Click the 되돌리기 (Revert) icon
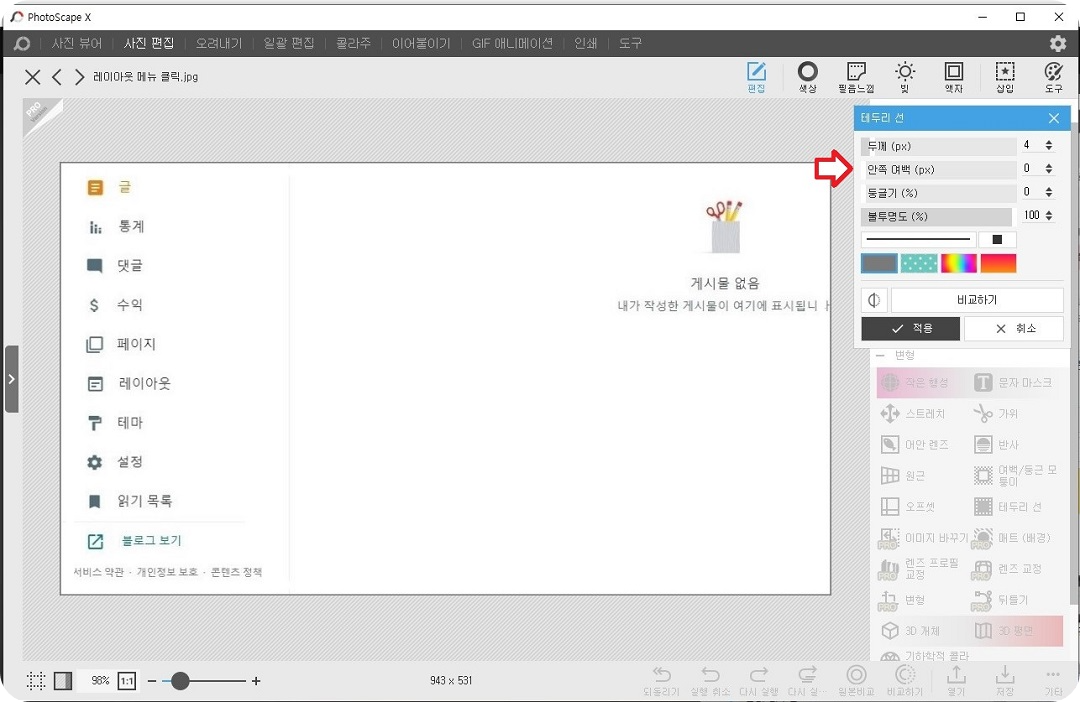Screen dimensions: 1080x702 (x=661, y=680)
